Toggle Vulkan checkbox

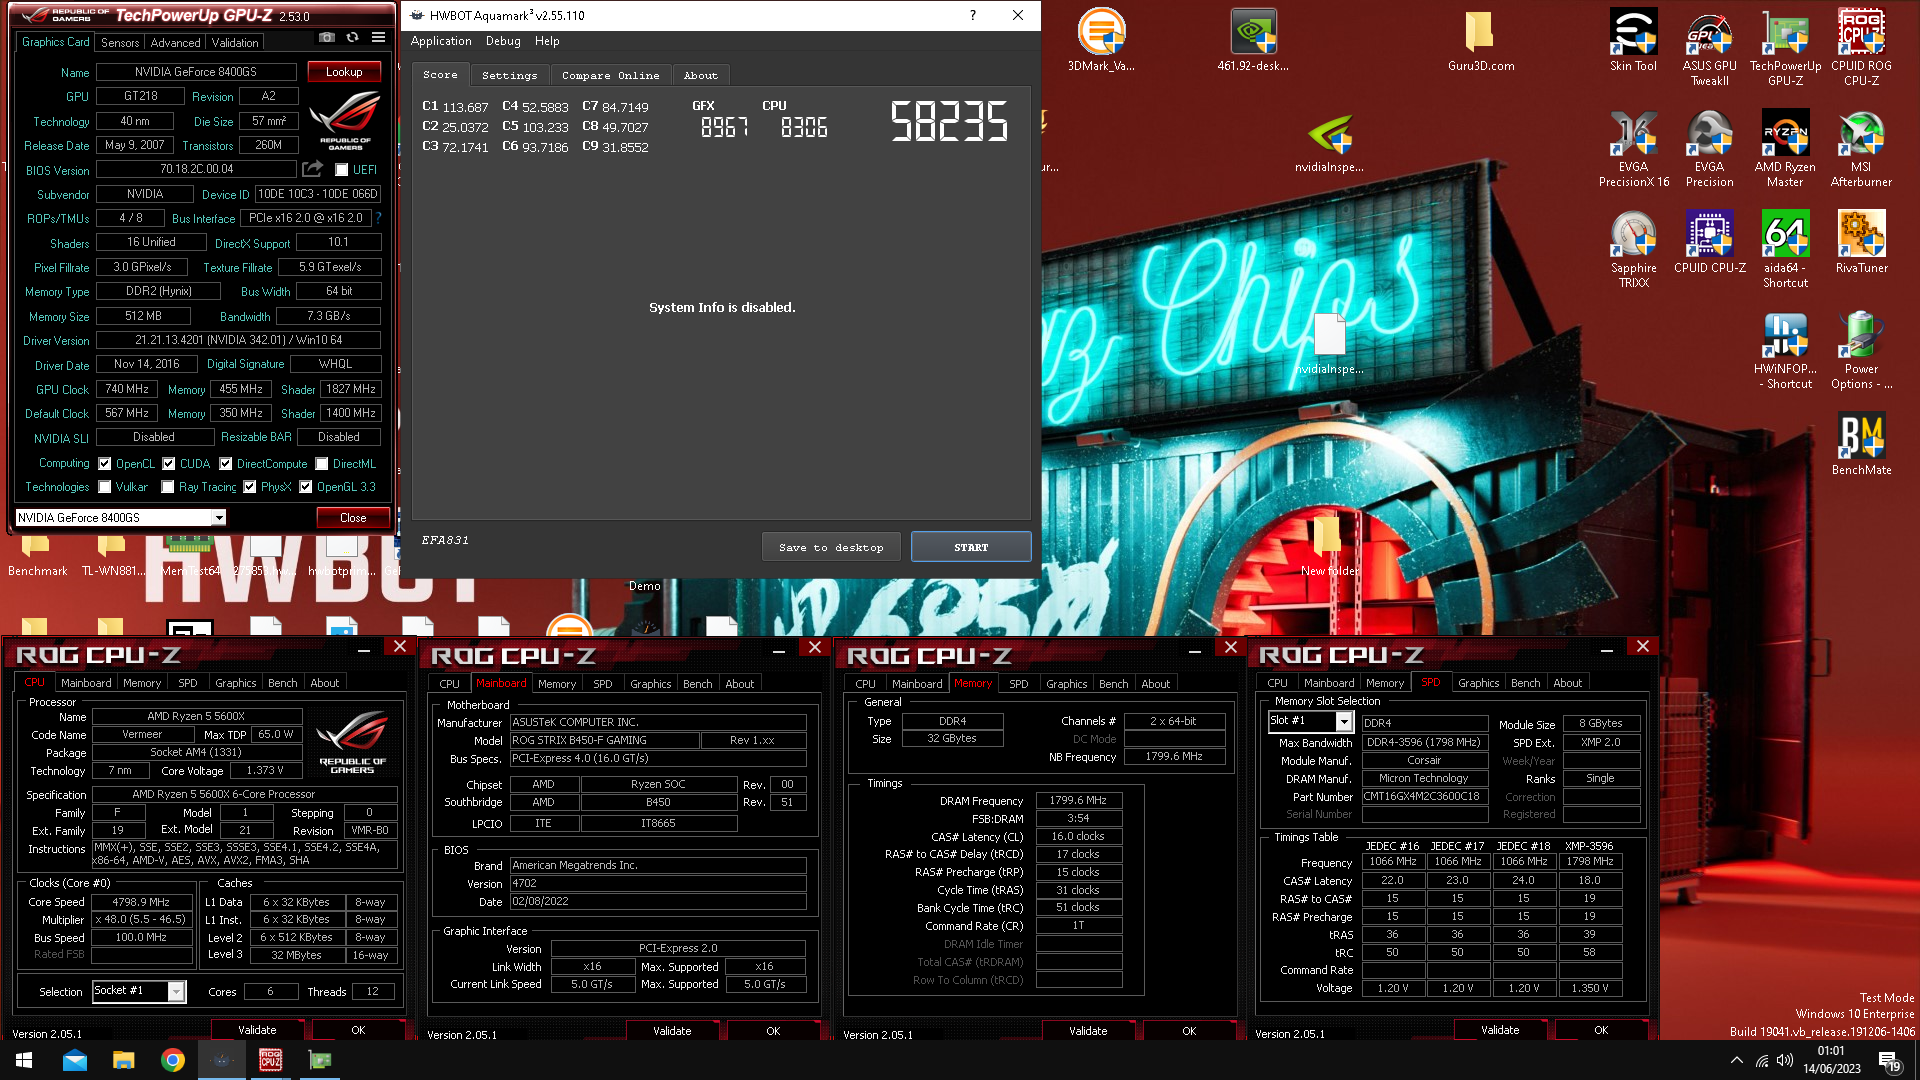(x=105, y=487)
